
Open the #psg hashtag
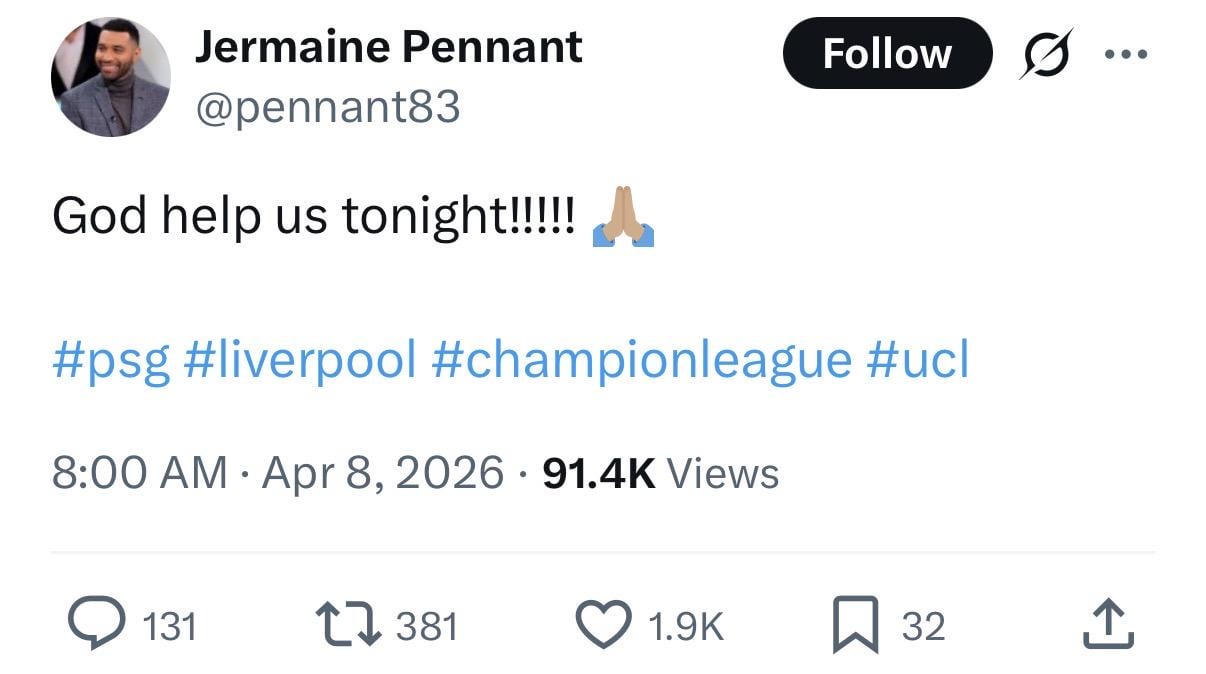tap(110, 360)
